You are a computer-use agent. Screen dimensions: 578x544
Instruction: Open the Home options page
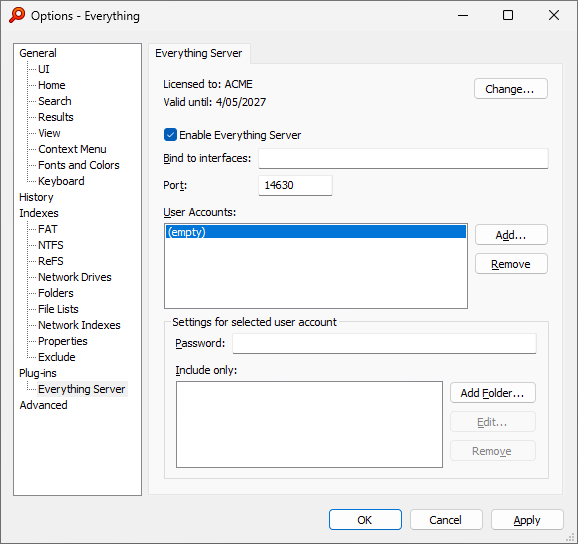[52, 85]
